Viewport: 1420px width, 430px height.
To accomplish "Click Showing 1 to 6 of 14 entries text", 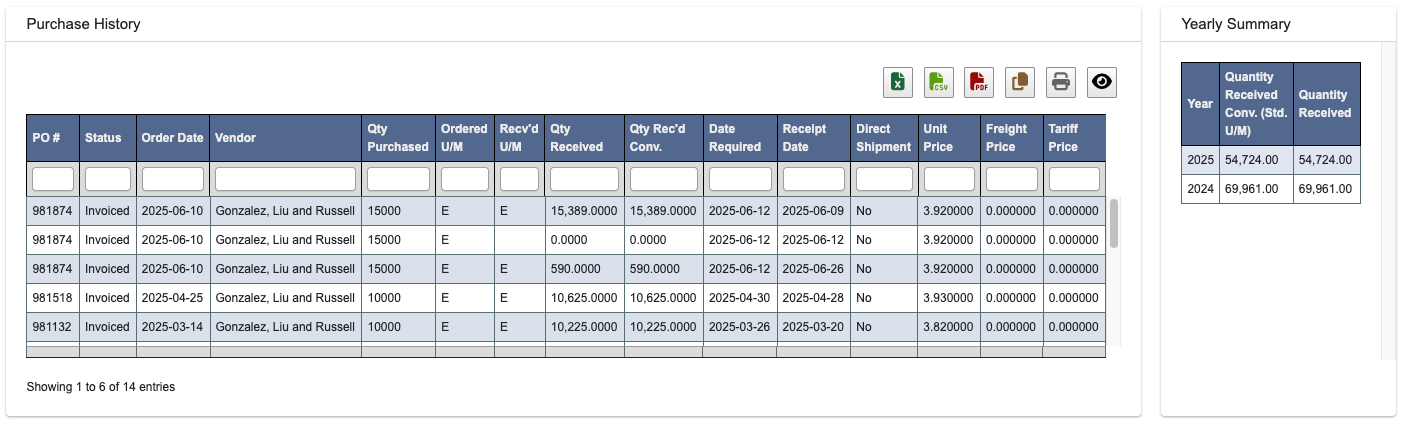I will (100, 387).
